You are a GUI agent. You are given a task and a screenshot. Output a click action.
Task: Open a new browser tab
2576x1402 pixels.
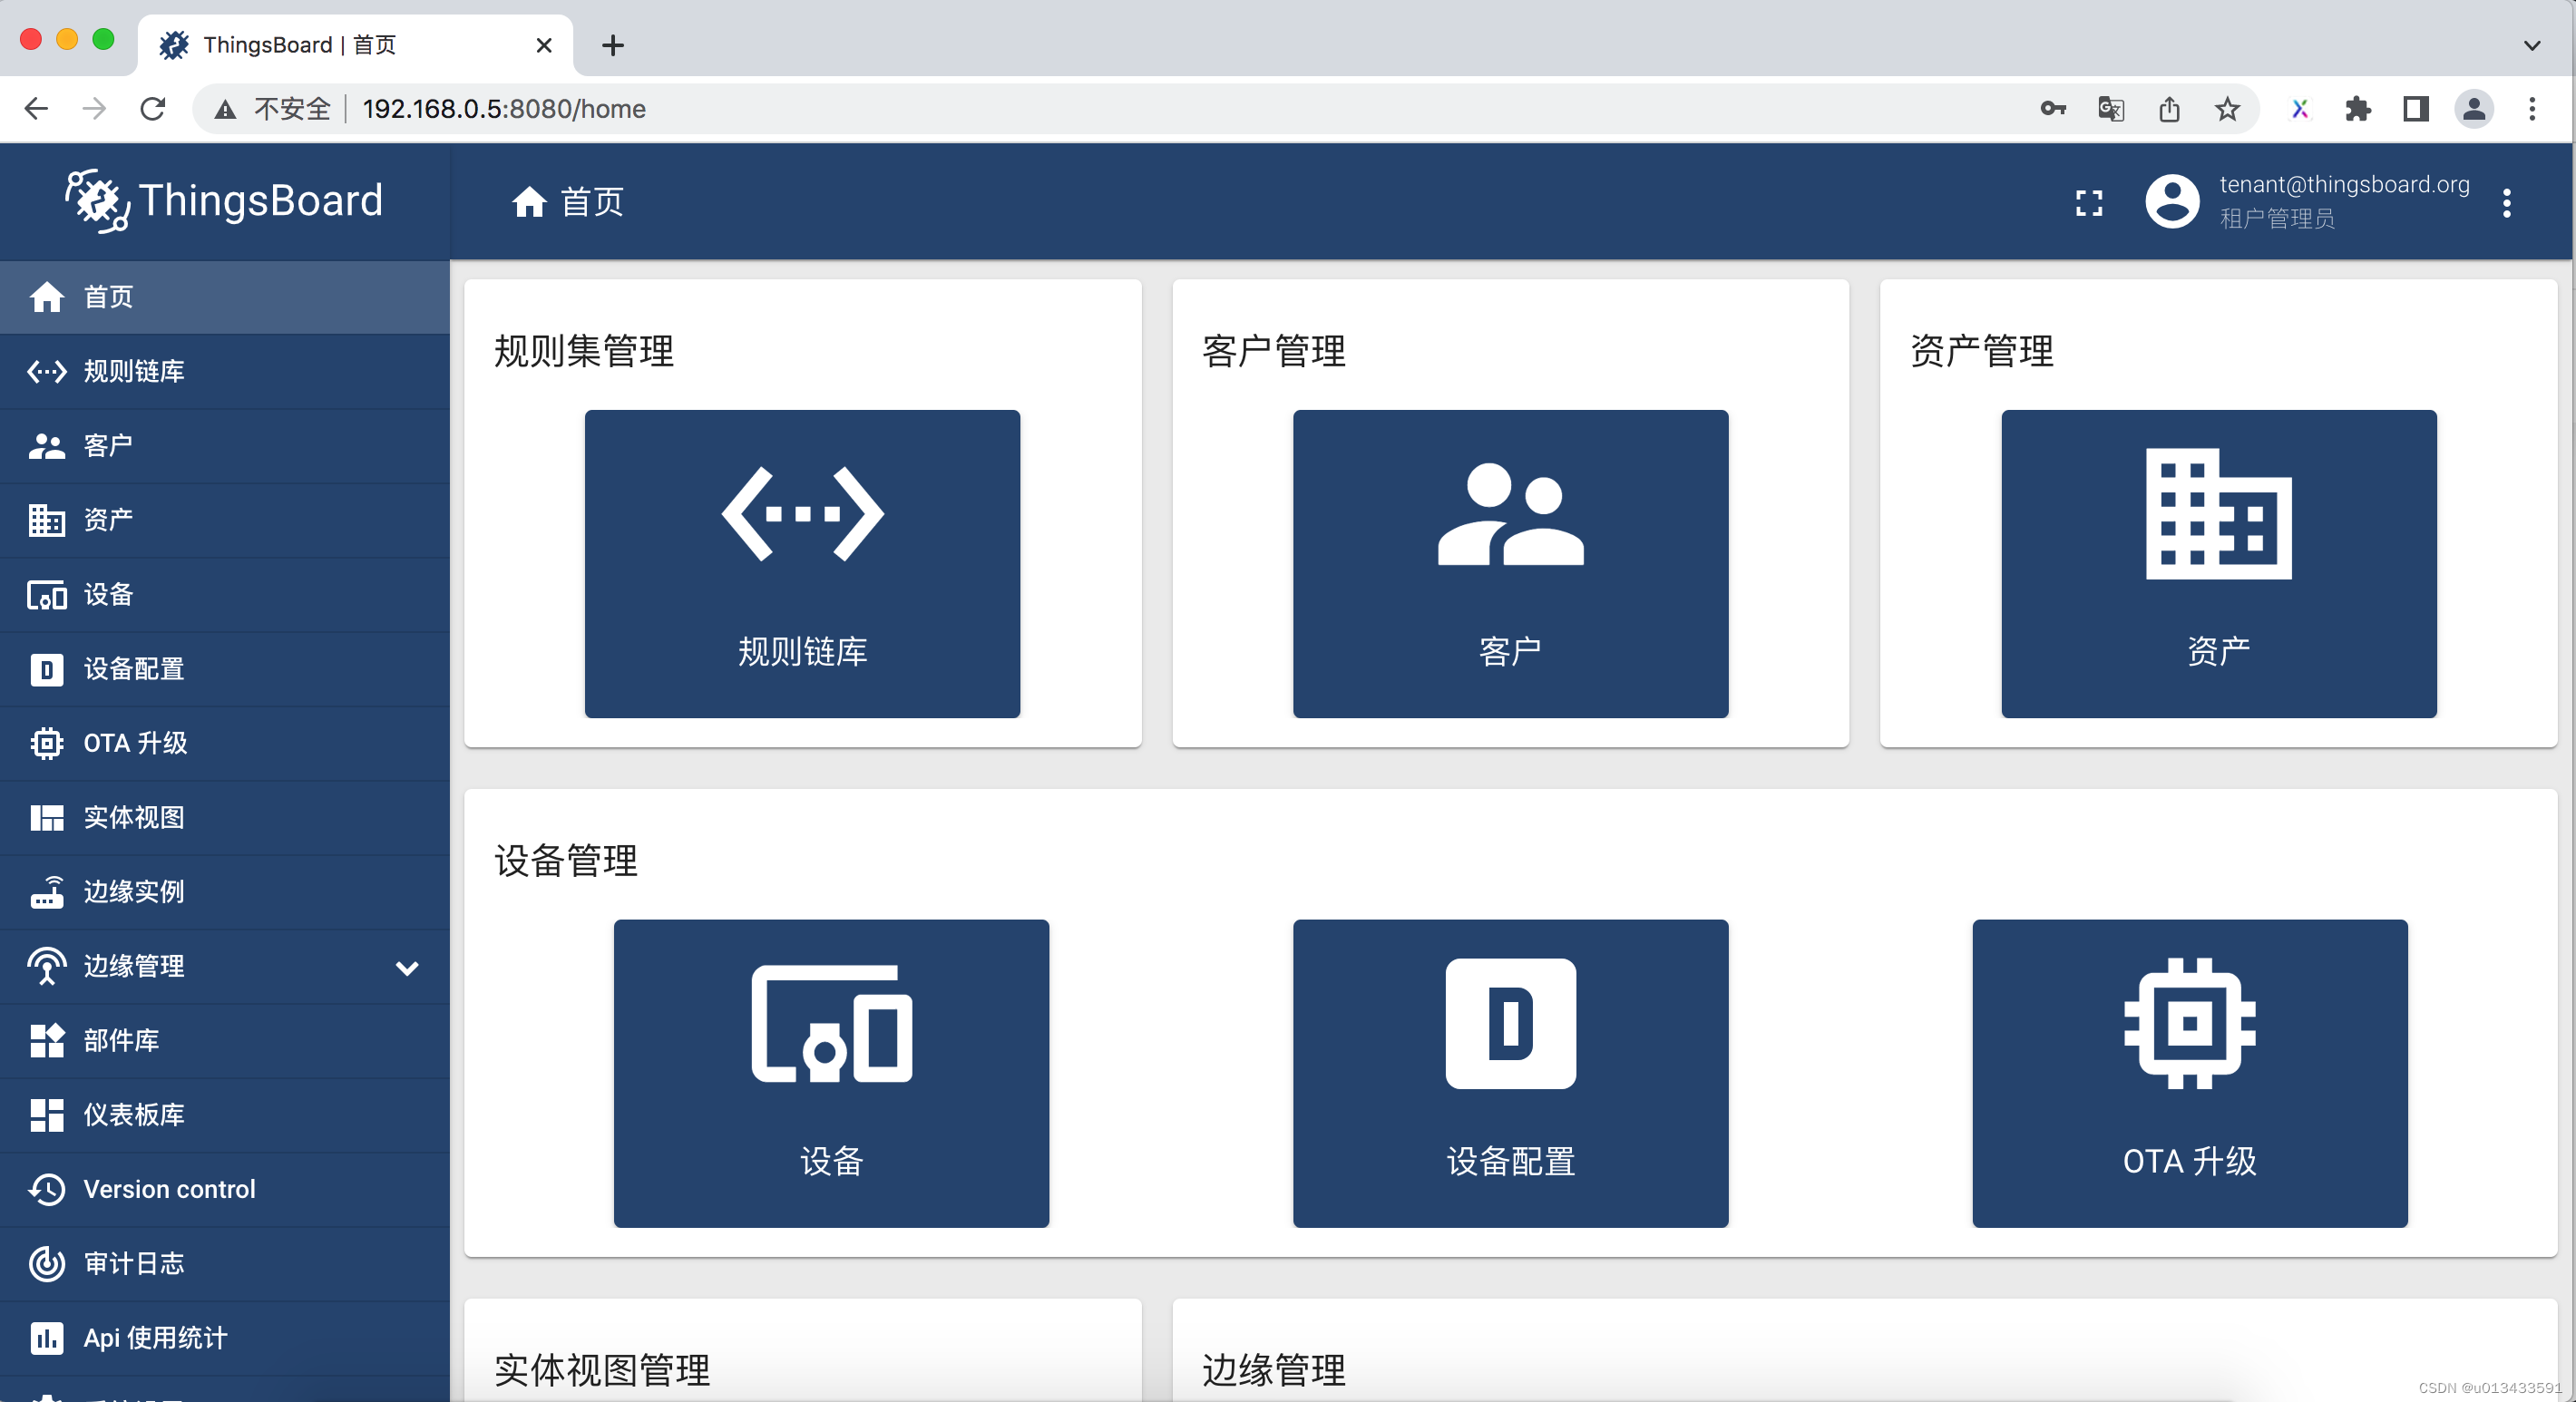coord(613,45)
